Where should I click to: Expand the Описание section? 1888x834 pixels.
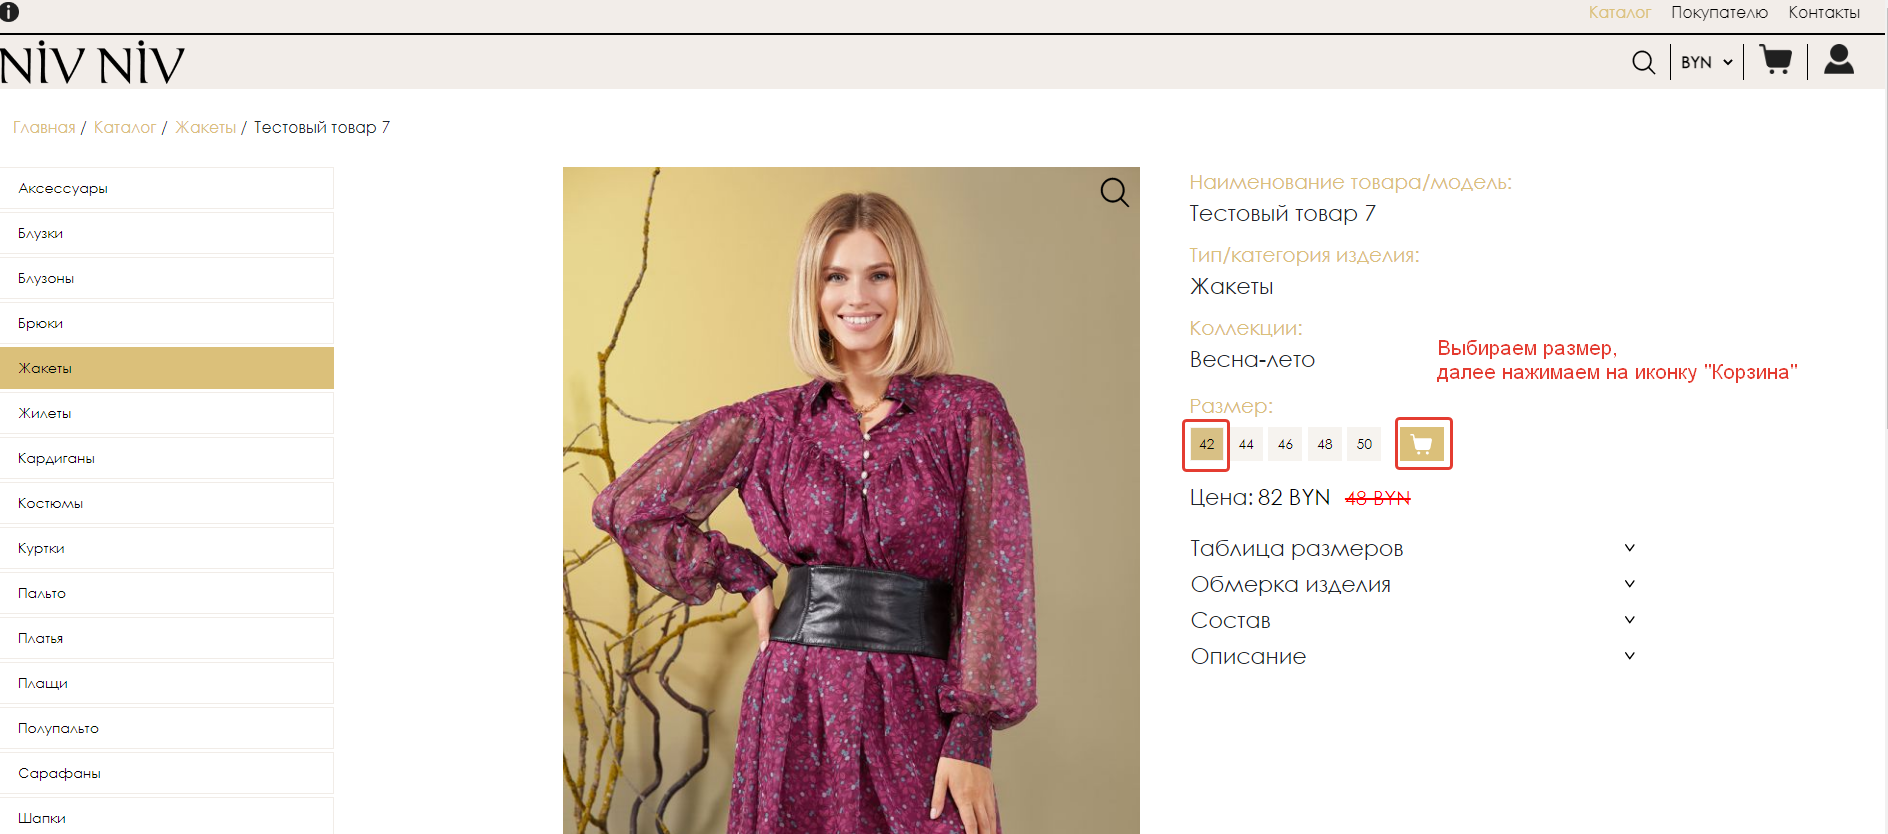[x=1411, y=656]
